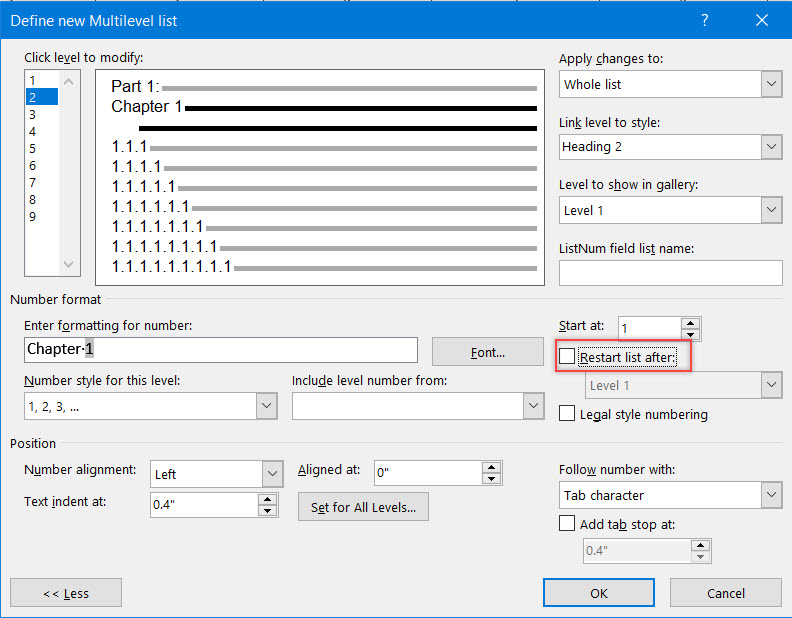
Task: Select level 9 in the level list
Action: click(x=42, y=217)
